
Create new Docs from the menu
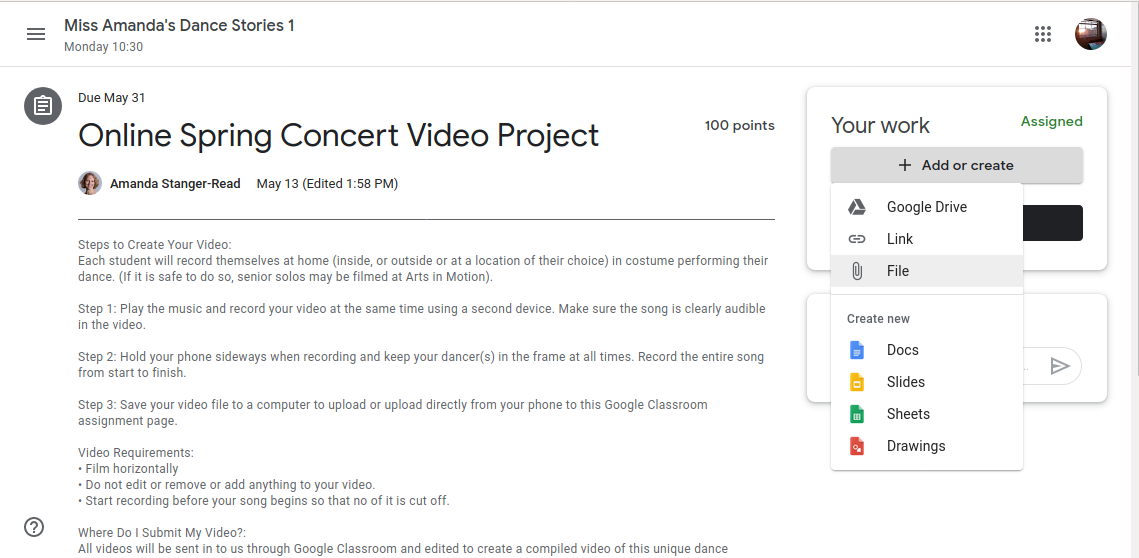927,350
